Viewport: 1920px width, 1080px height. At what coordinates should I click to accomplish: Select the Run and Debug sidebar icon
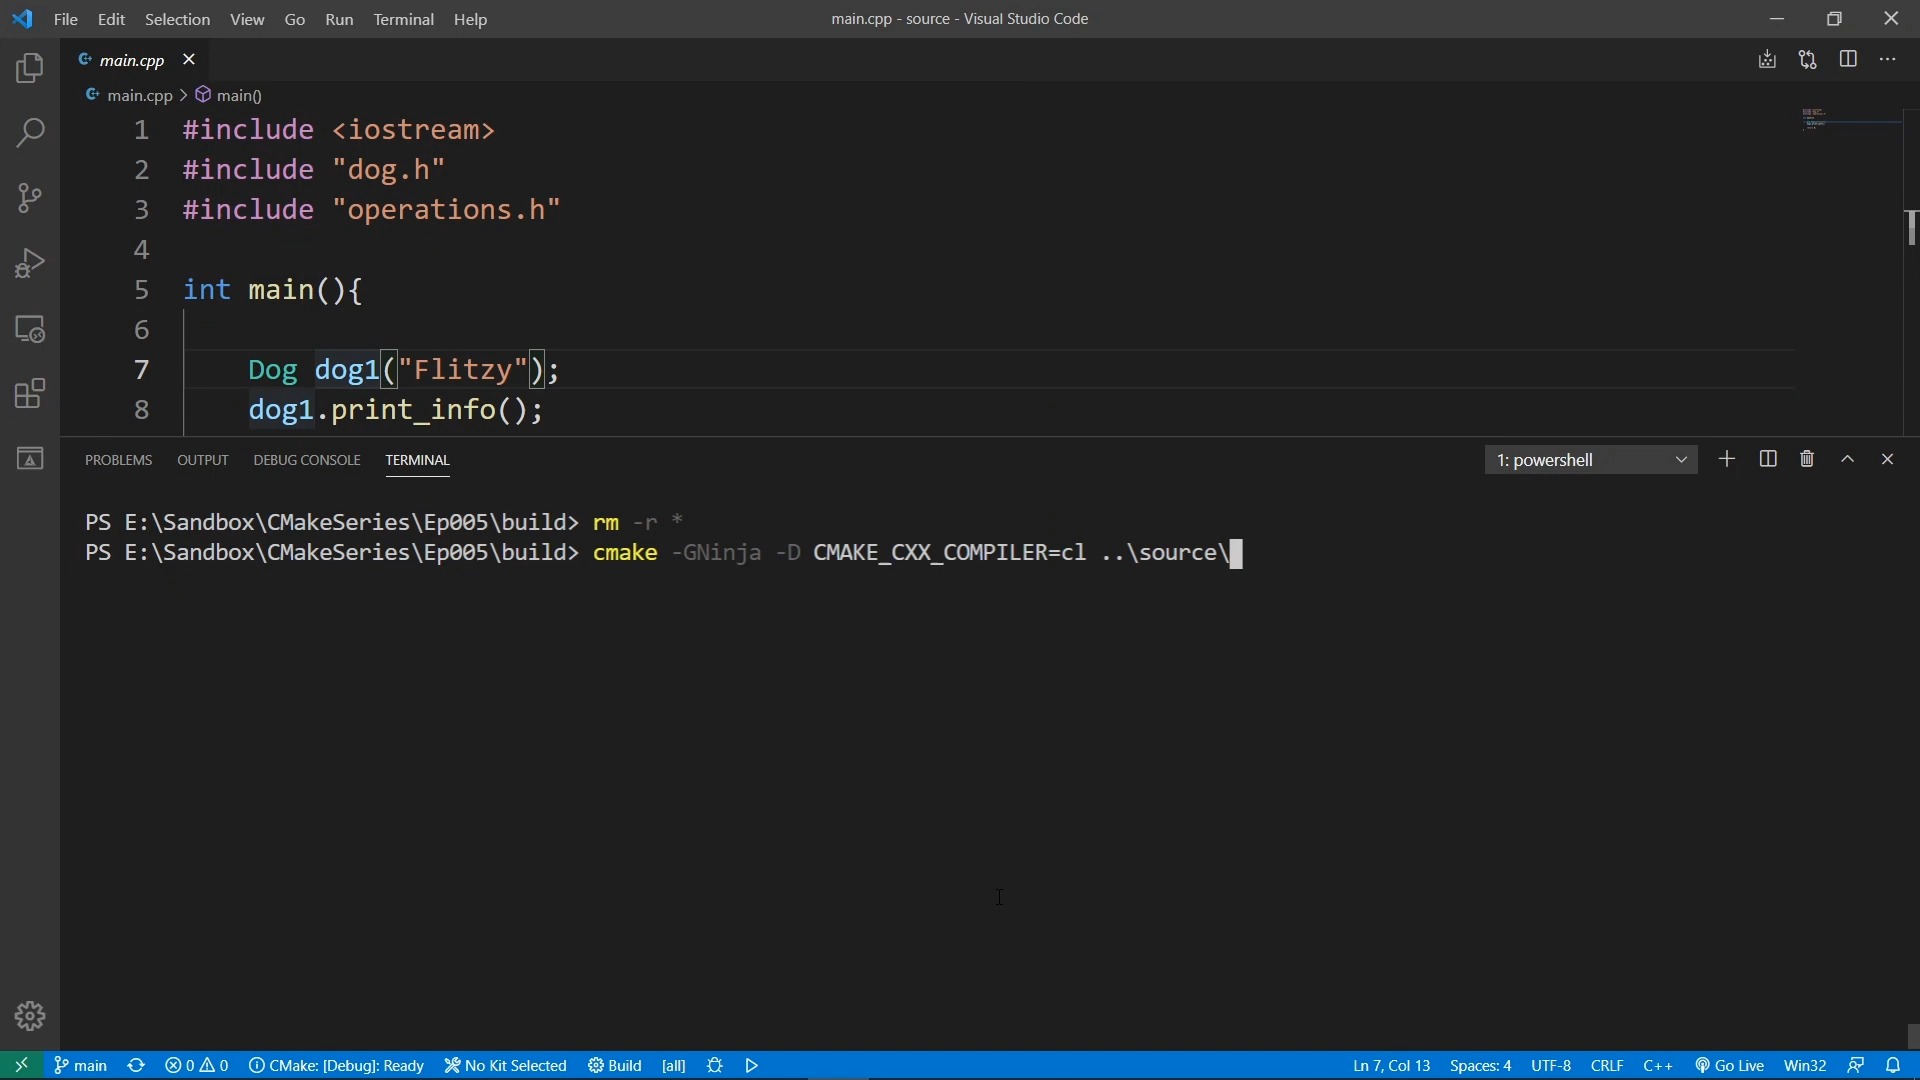(x=29, y=262)
